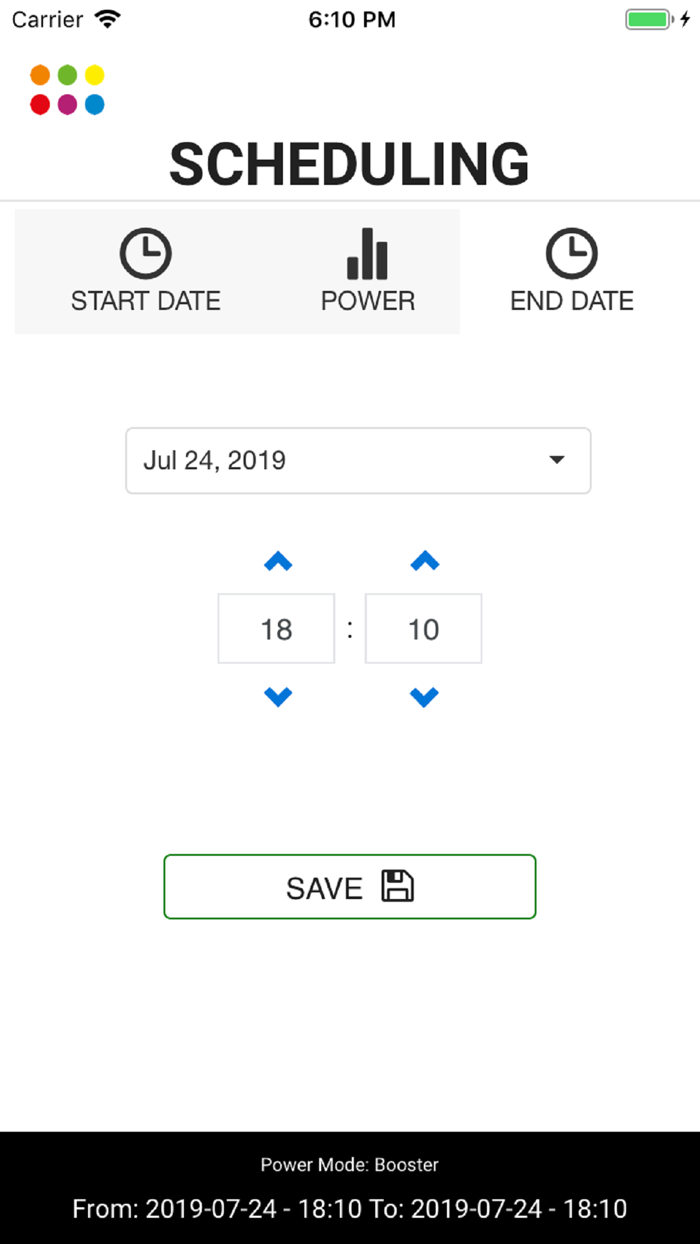
Task: Click the hour value field showing 18
Action: tap(276, 629)
